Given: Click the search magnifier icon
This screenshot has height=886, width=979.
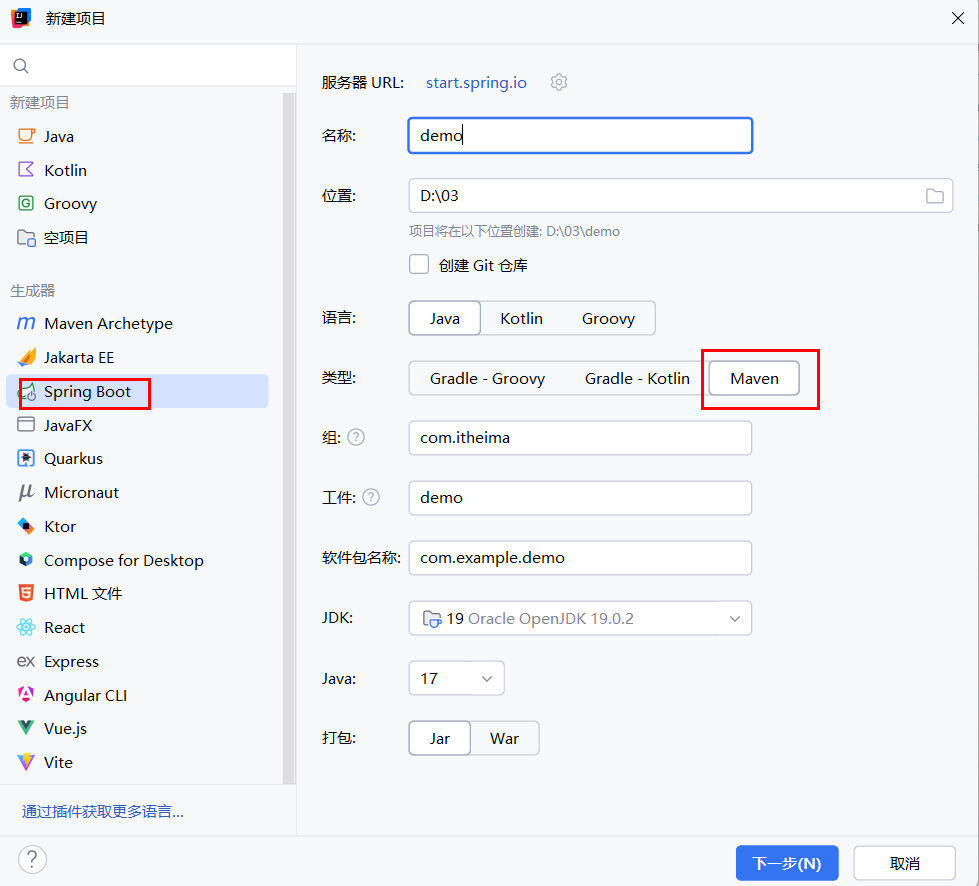Looking at the screenshot, I should [21, 66].
